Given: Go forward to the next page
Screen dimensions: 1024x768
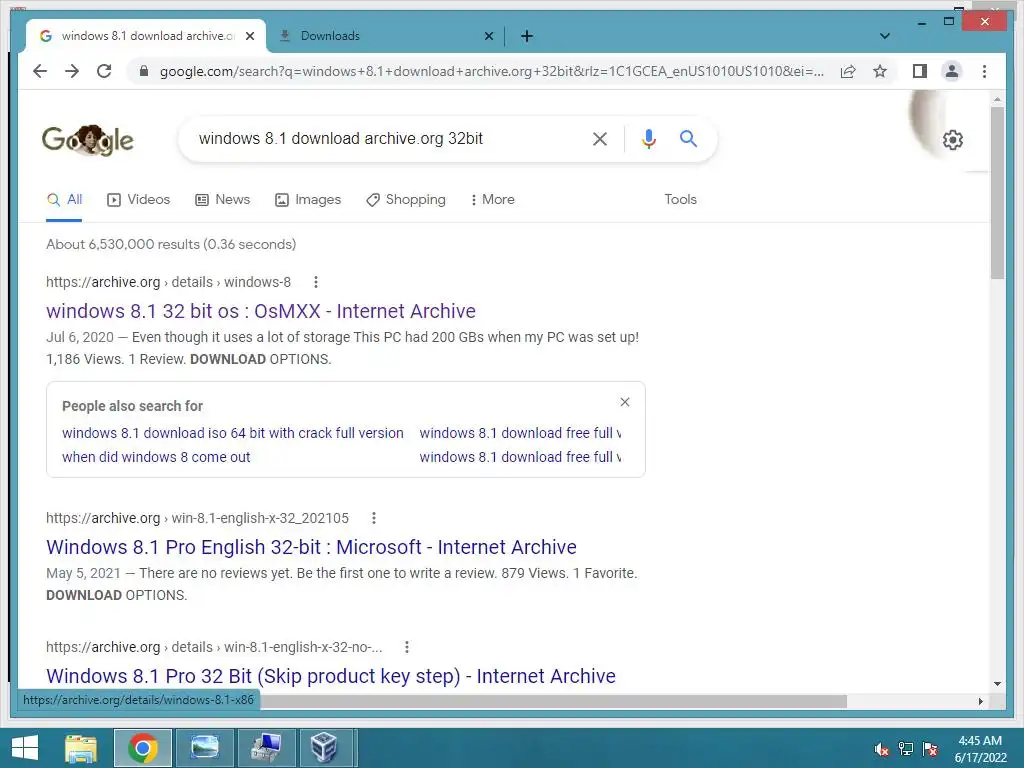Looking at the screenshot, I should pyautogui.click(x=72, y=71).
